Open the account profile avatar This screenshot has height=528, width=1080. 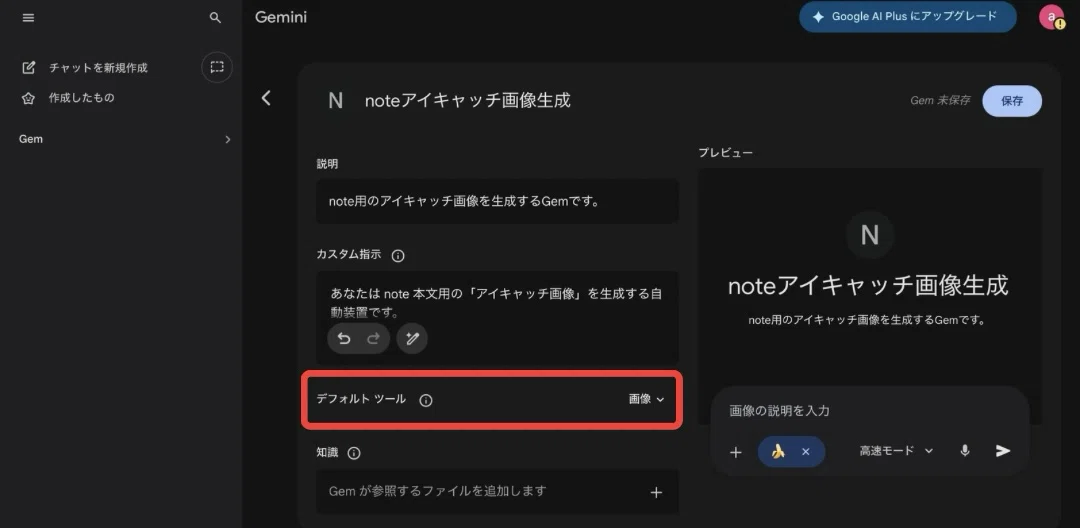(x=1051, y=17)
